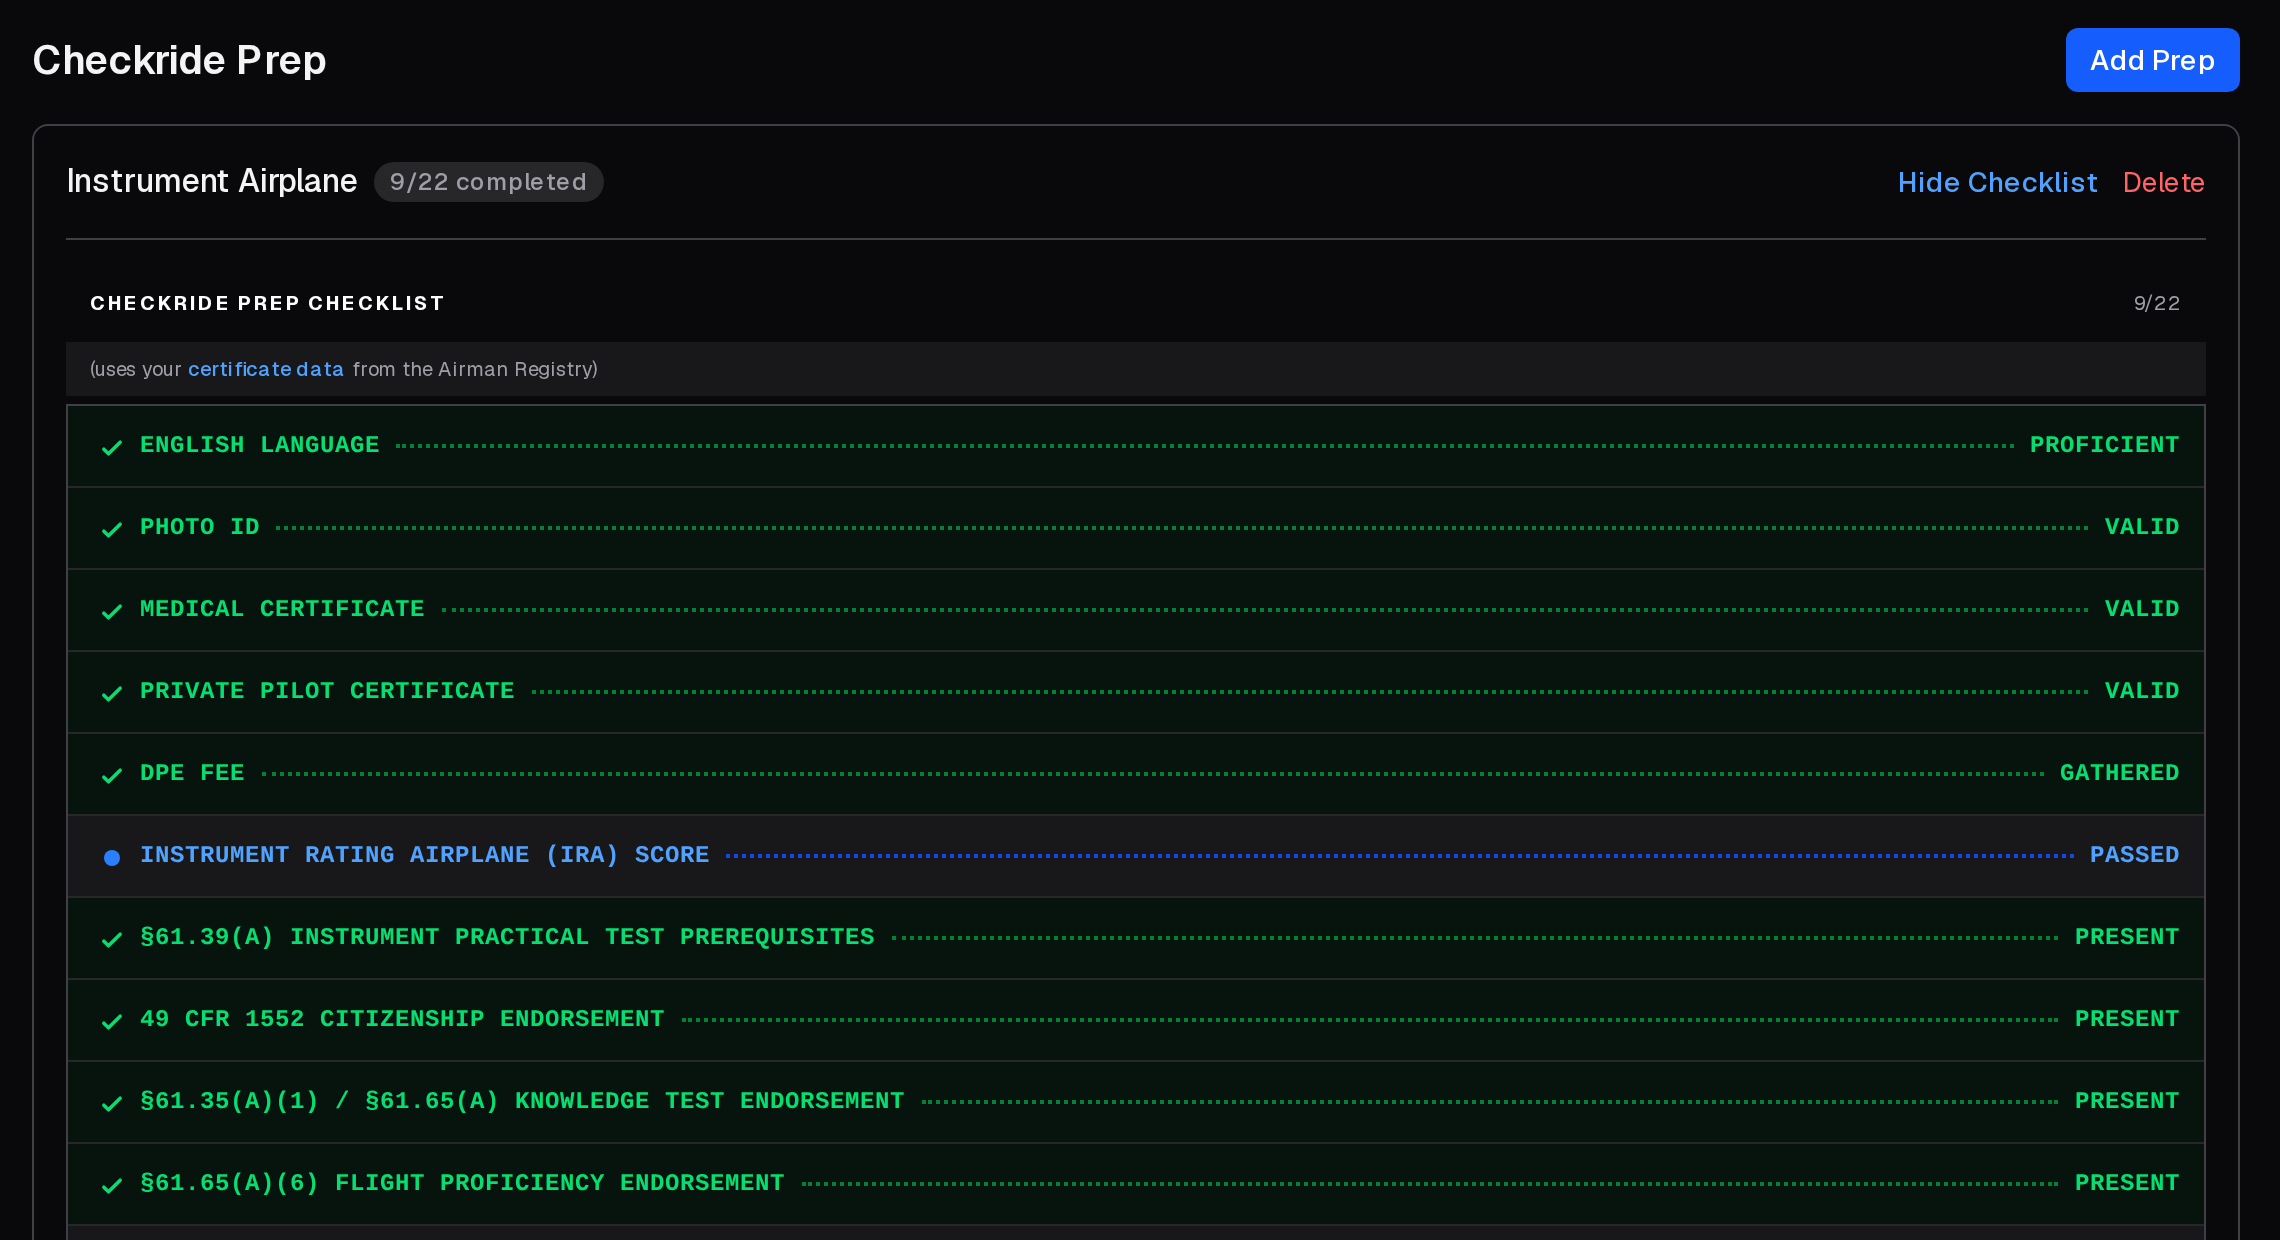
Task: Toggle the 49 CFR 1552 citizenship checkmark
Action: pos(112,1021)
